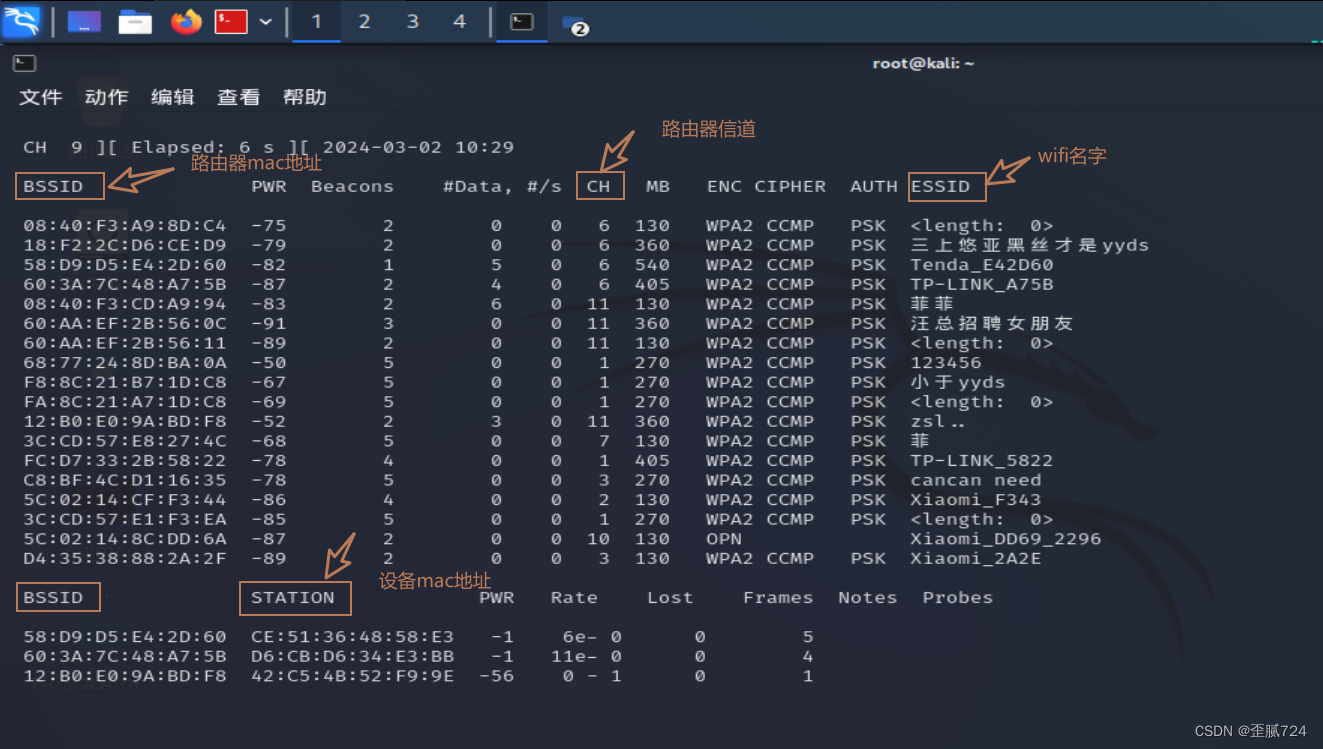Open the 动作 menu

click(x=107, y=97)
